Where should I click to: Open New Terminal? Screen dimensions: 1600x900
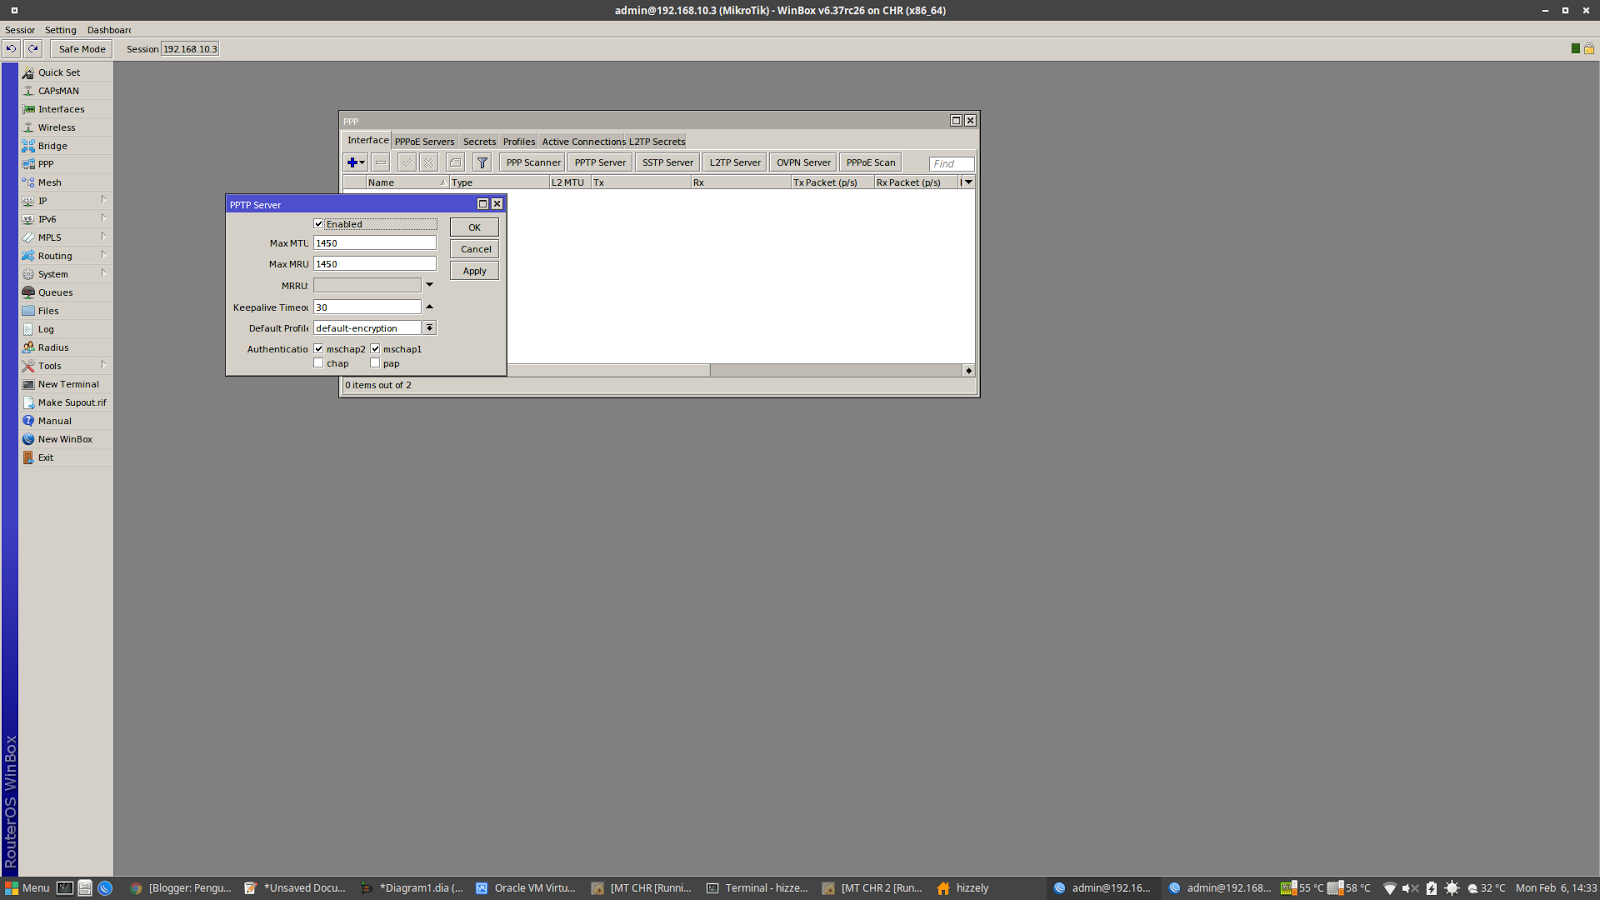pos(66,384)
